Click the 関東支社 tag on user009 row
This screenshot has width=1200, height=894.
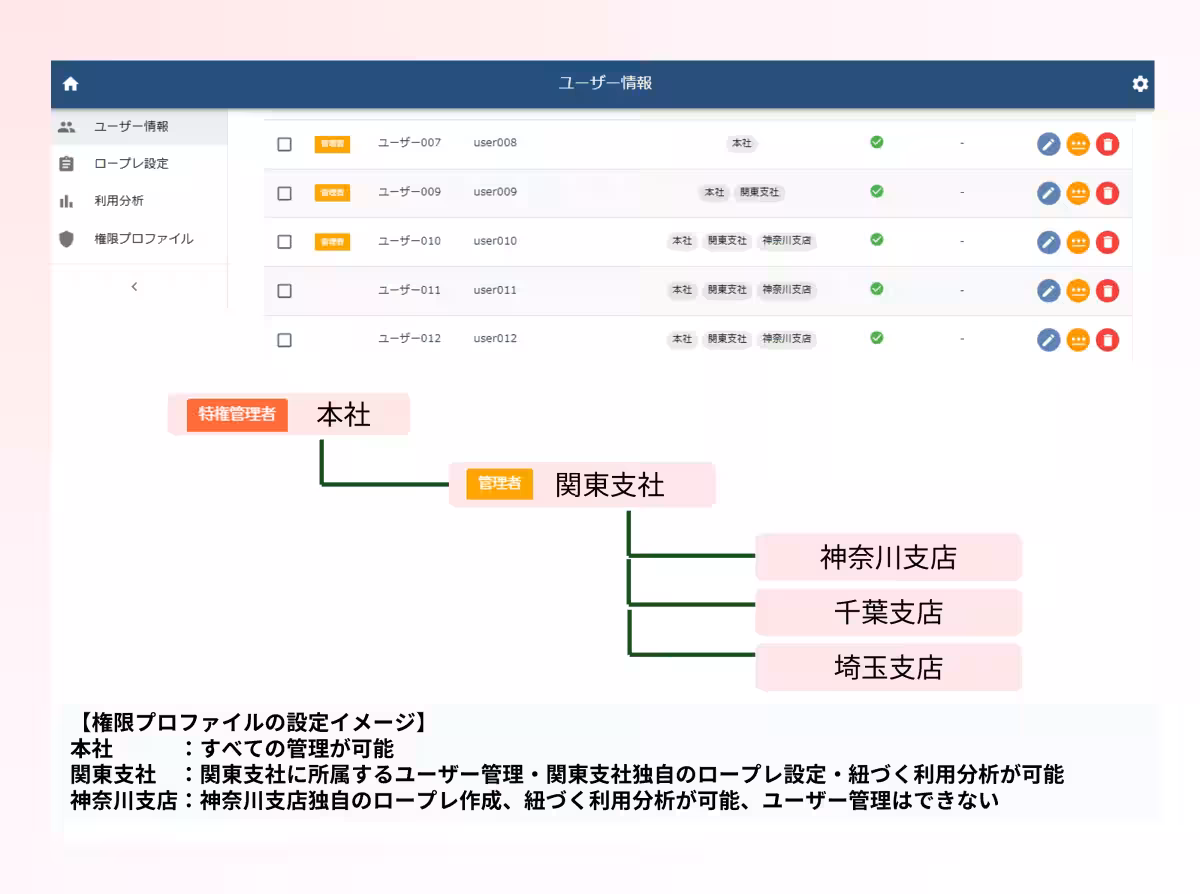tap(759, 192)
